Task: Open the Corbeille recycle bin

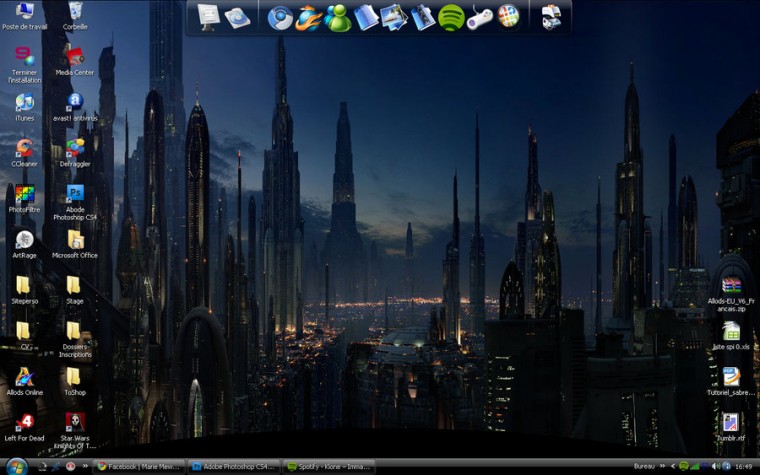Action: [x=75, y=16]
